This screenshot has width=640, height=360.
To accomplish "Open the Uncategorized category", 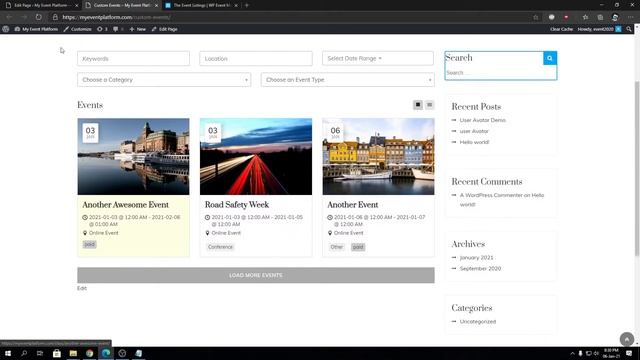I will pos(478,322).
